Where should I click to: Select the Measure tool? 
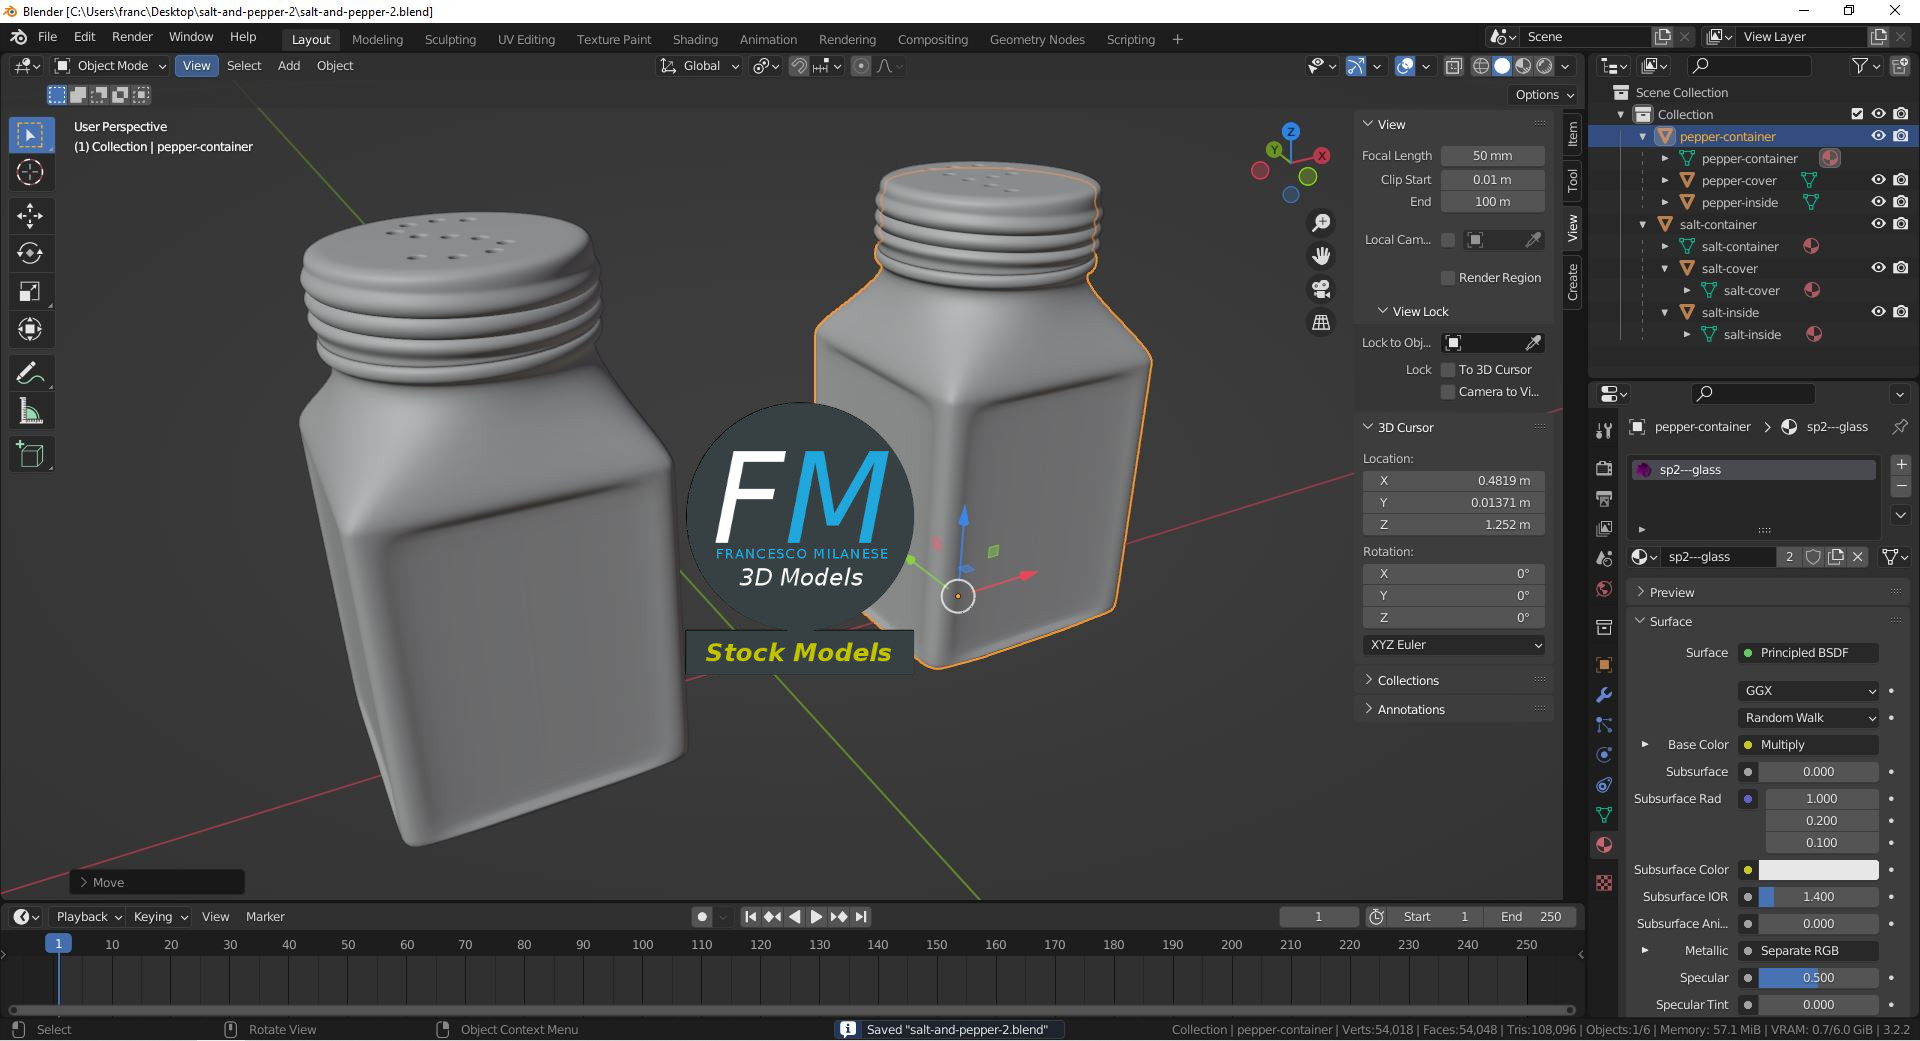pos(30,411)
